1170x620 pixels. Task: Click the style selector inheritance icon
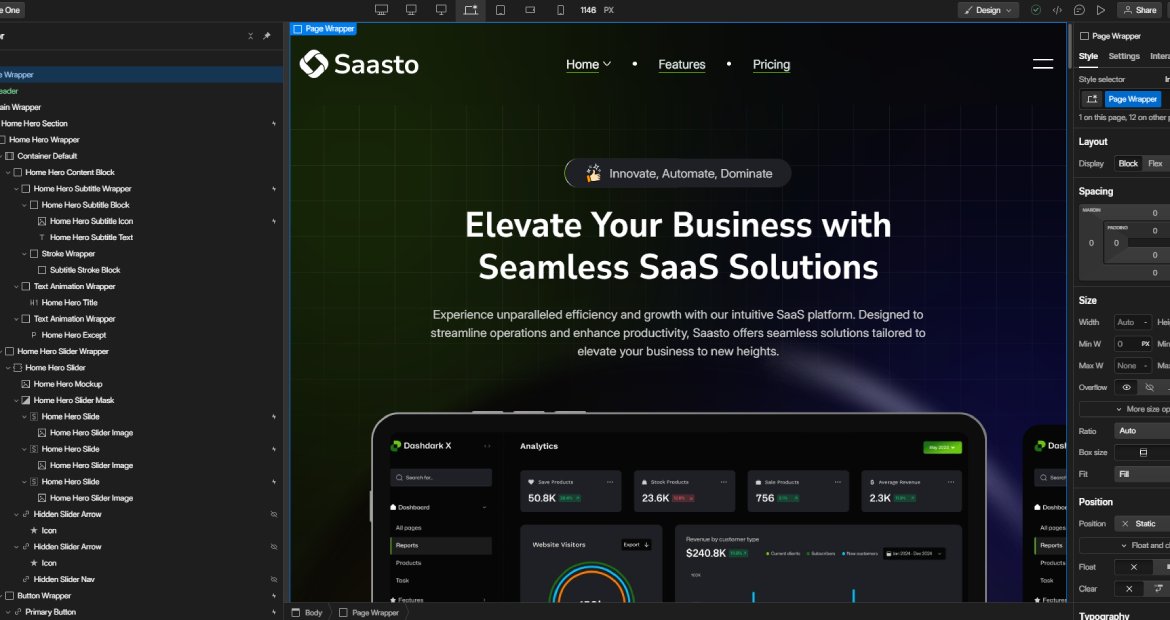[1092, 98]
